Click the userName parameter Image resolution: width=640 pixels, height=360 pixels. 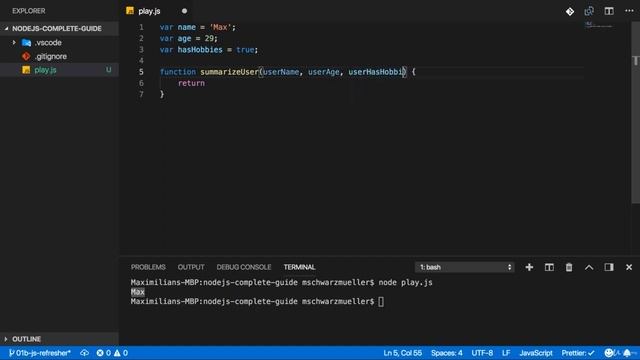281,72
